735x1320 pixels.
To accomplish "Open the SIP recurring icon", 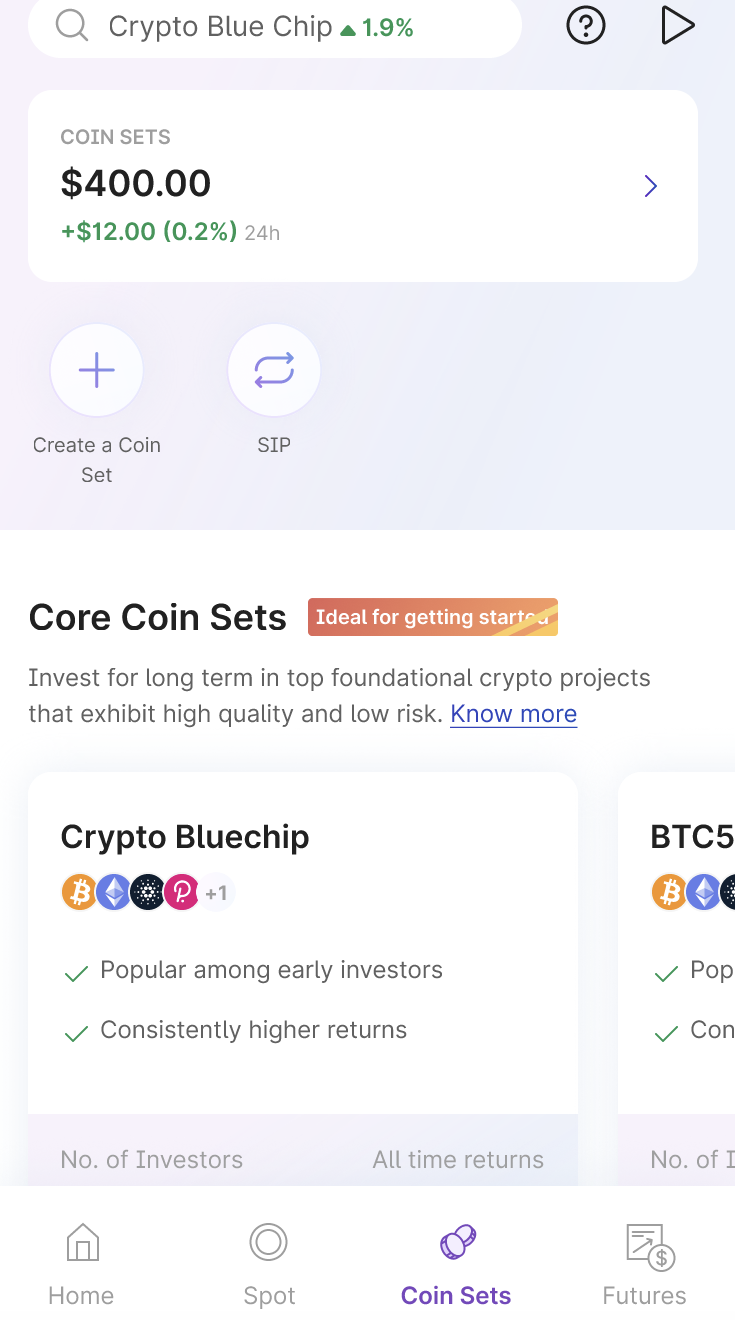I will pos(274,370).
